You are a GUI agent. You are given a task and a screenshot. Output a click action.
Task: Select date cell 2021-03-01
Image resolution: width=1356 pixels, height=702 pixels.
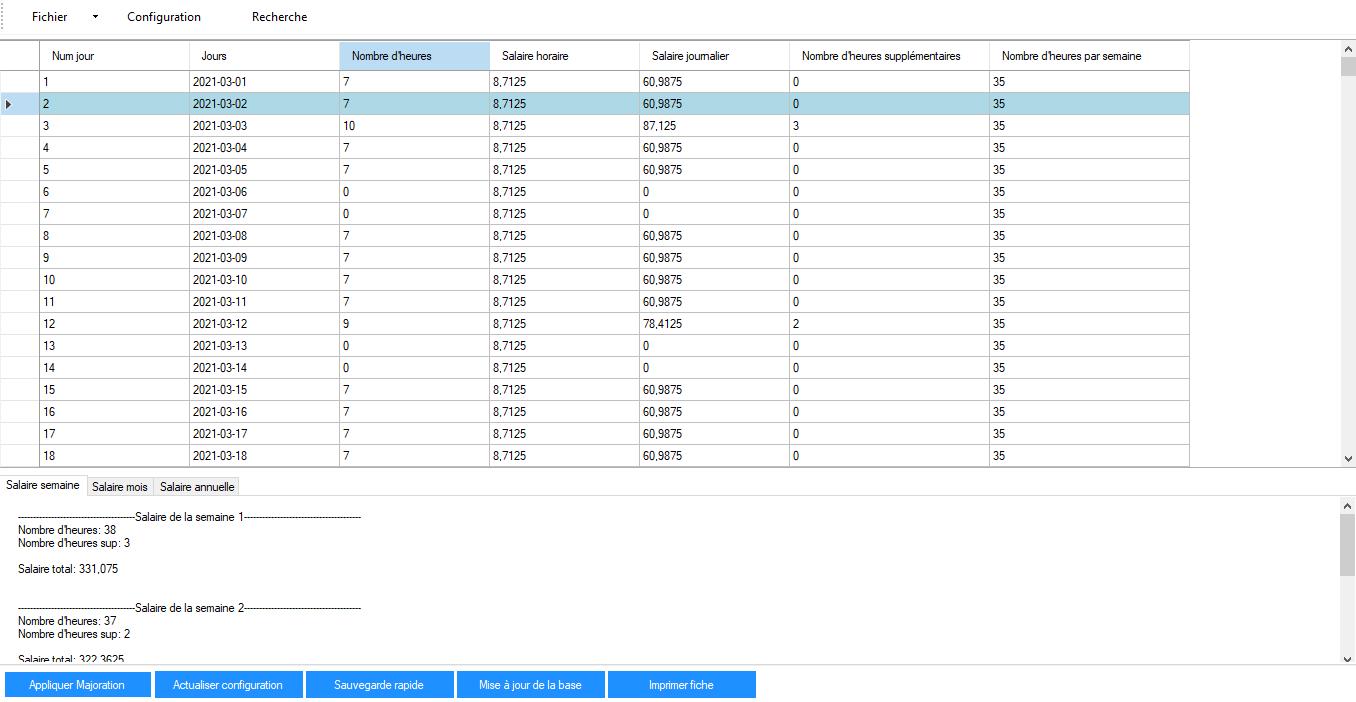pos(264,82)
